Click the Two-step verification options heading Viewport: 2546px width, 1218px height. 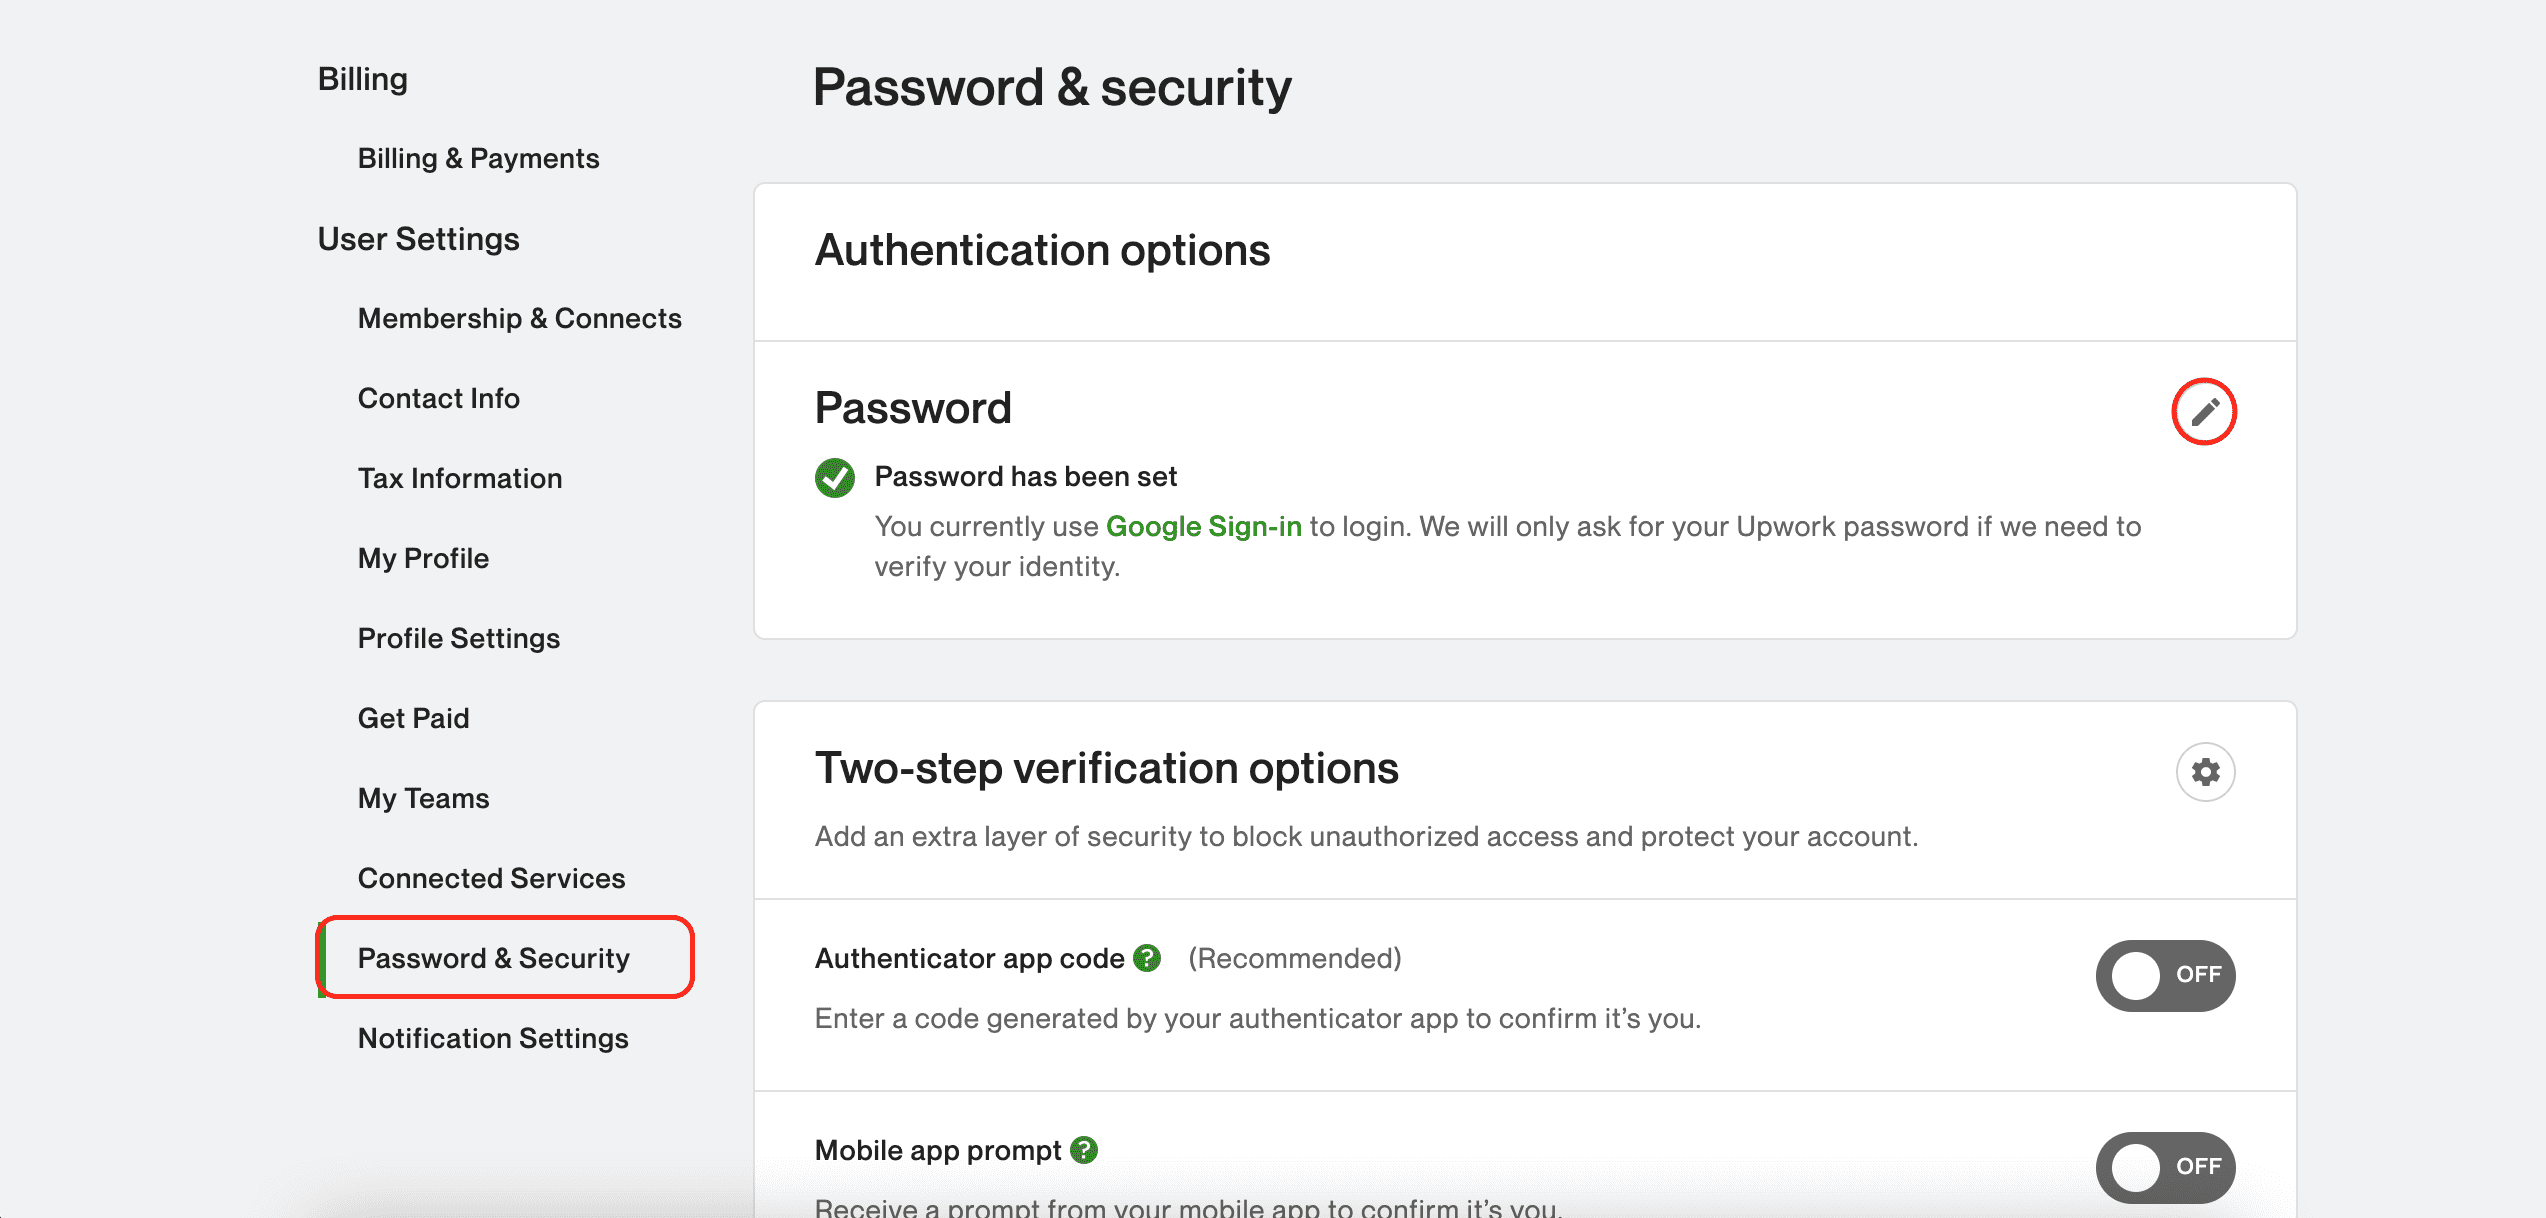click(1106, 768)
